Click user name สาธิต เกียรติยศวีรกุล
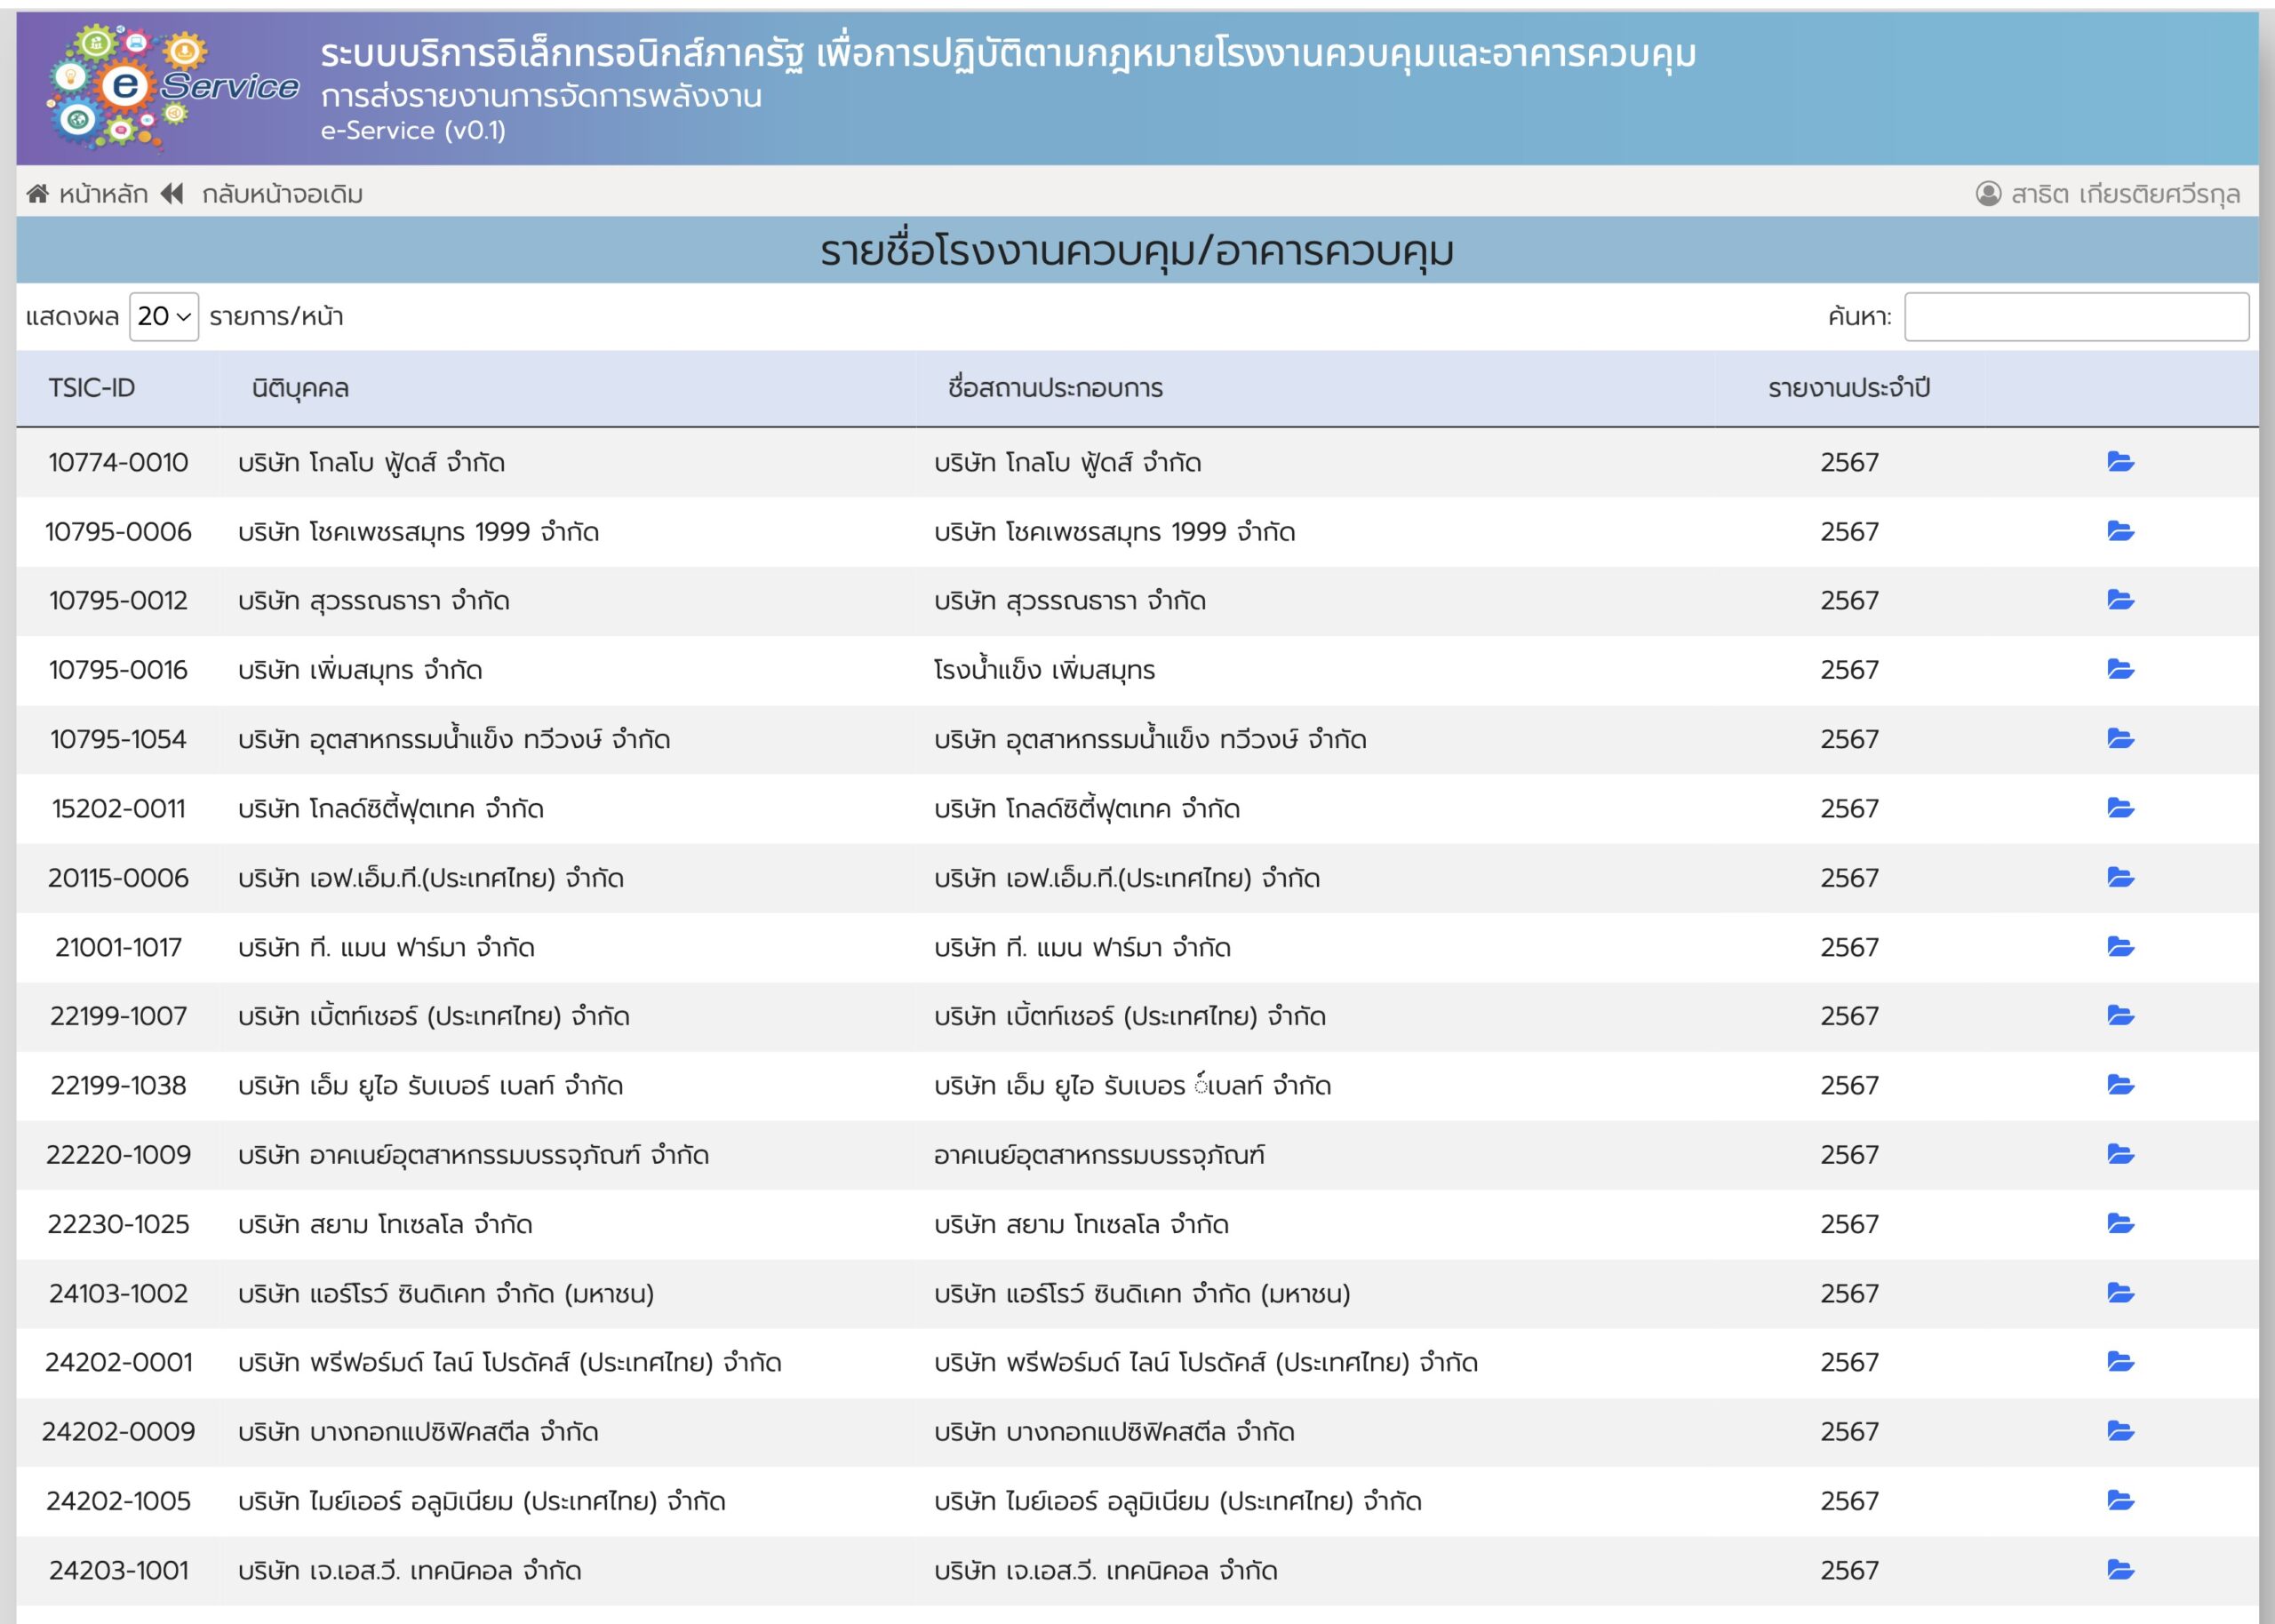 coord(2125,194)
